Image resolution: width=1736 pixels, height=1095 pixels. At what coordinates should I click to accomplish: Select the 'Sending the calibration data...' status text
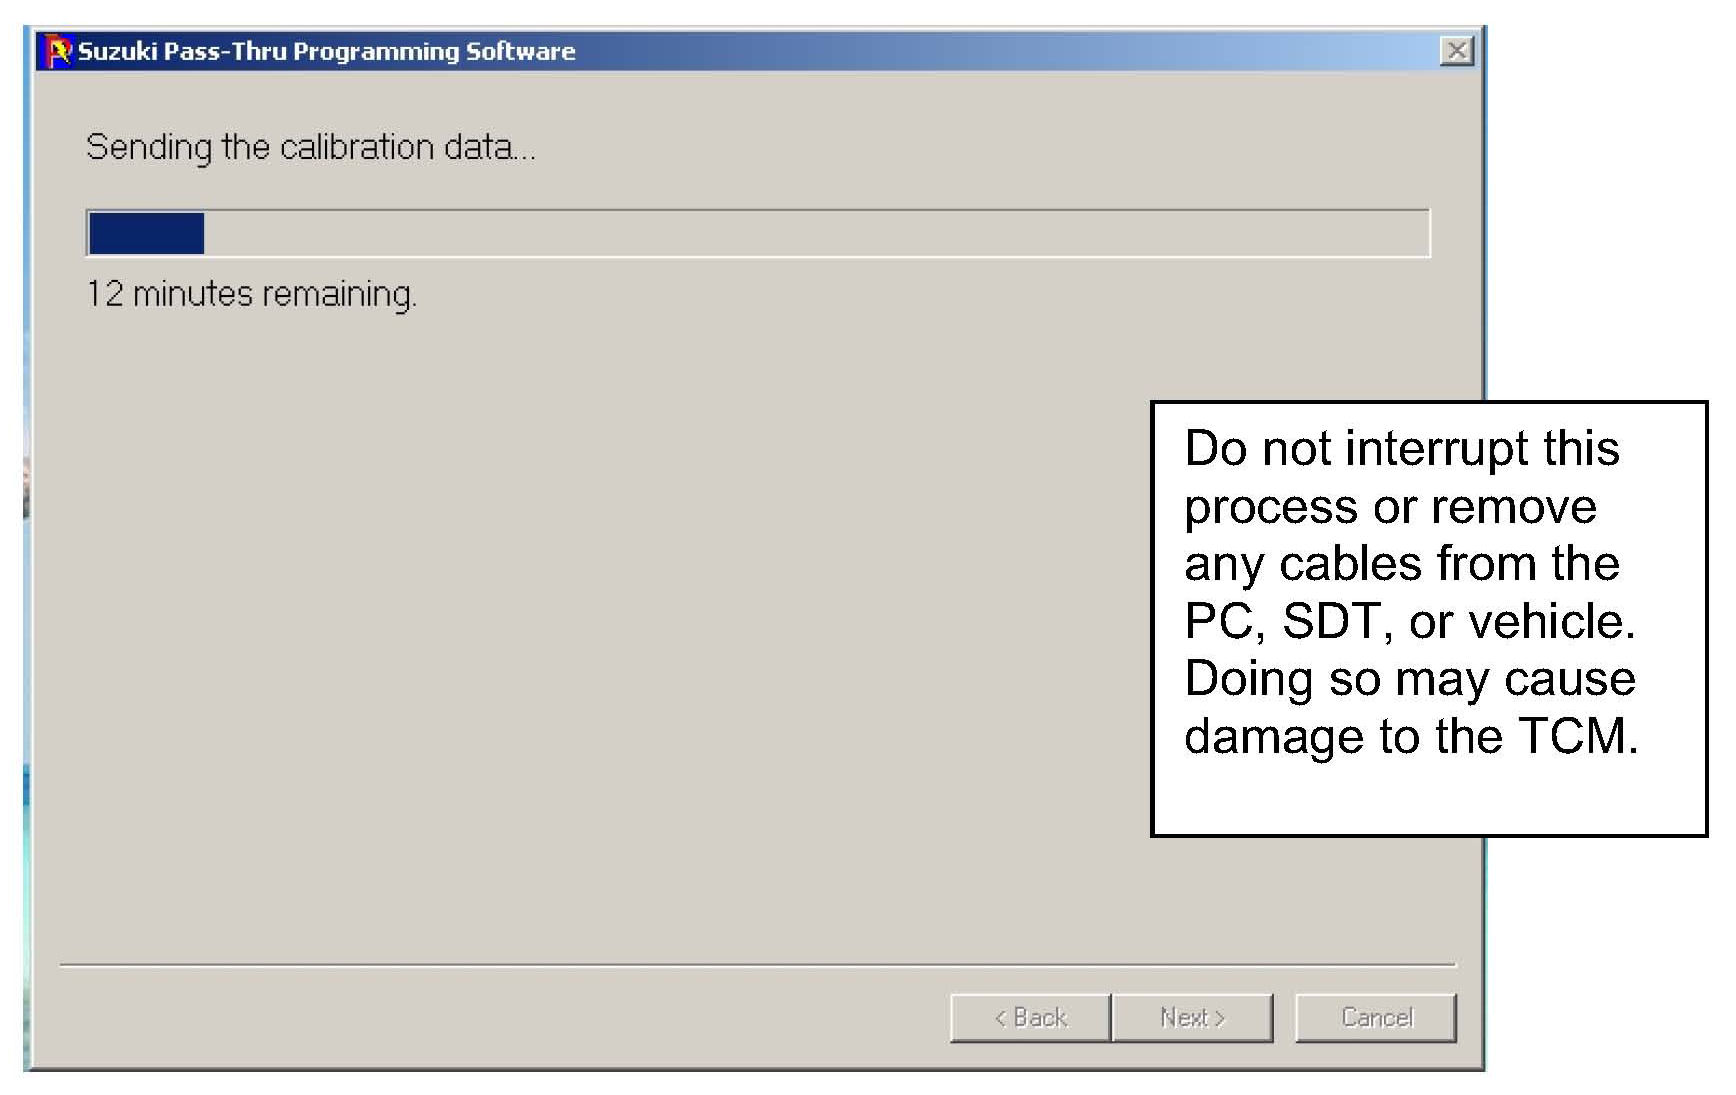pyautogui.click(x=310, y=148)
